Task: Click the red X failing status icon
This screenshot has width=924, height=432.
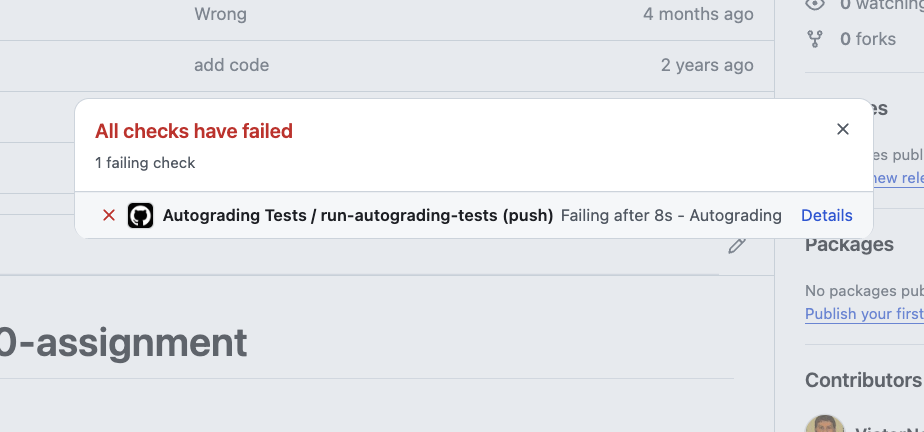Action: click(x=109, y=215)
